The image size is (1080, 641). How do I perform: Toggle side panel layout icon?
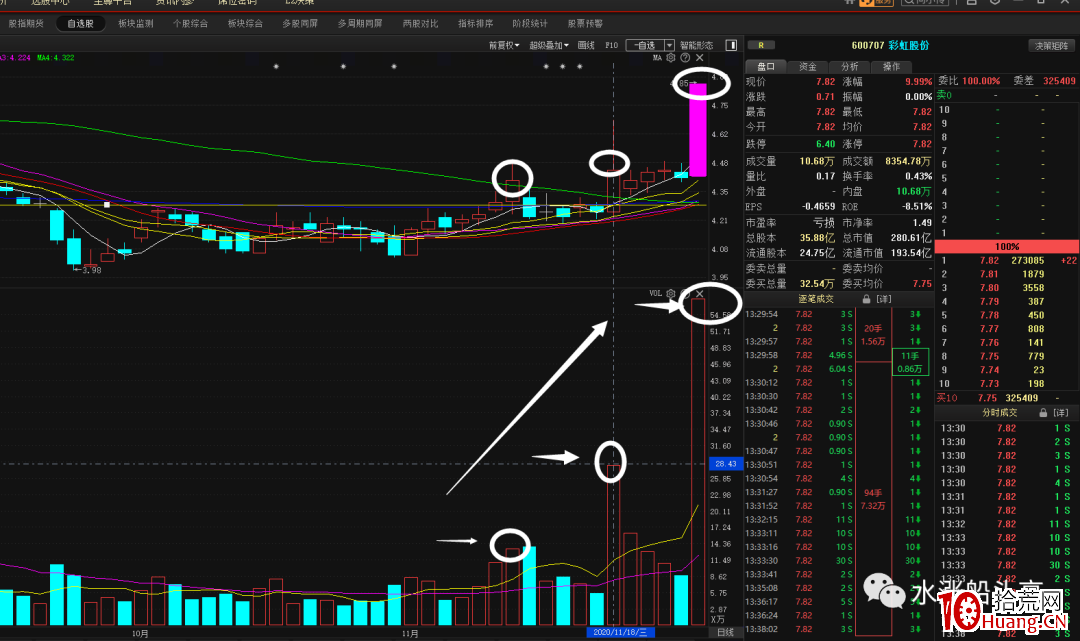[731, 45]
